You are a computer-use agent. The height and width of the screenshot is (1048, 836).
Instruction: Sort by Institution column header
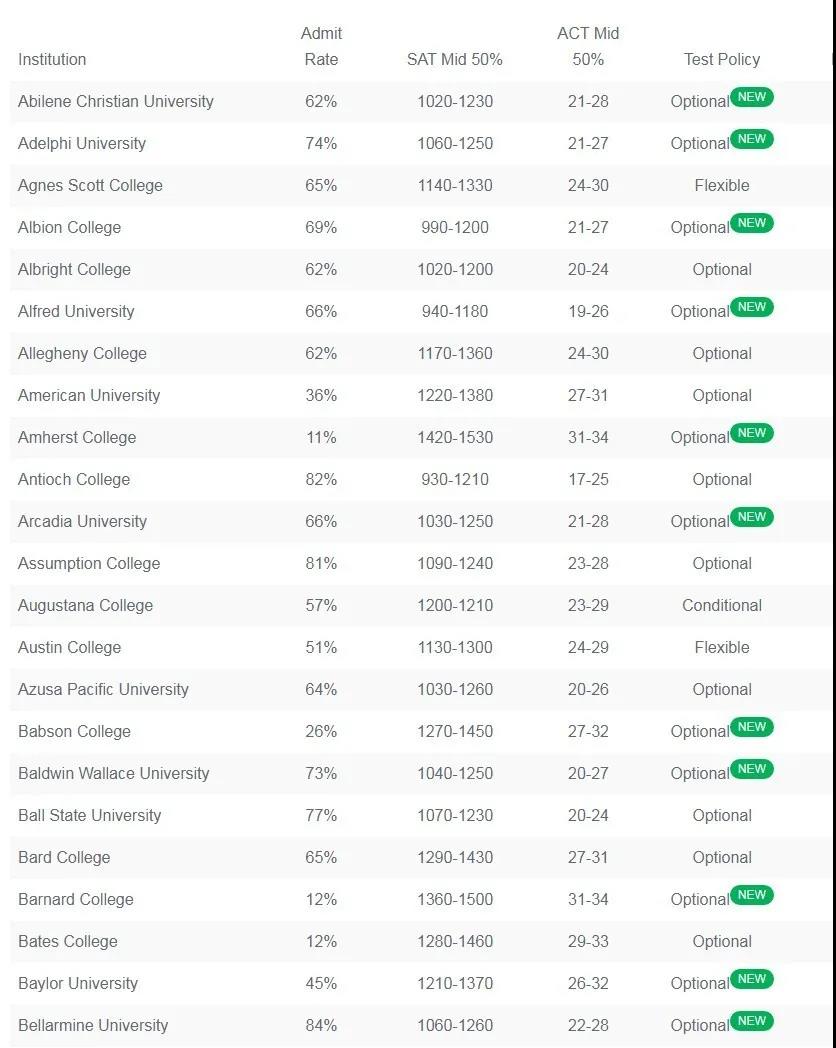point(52,59)
